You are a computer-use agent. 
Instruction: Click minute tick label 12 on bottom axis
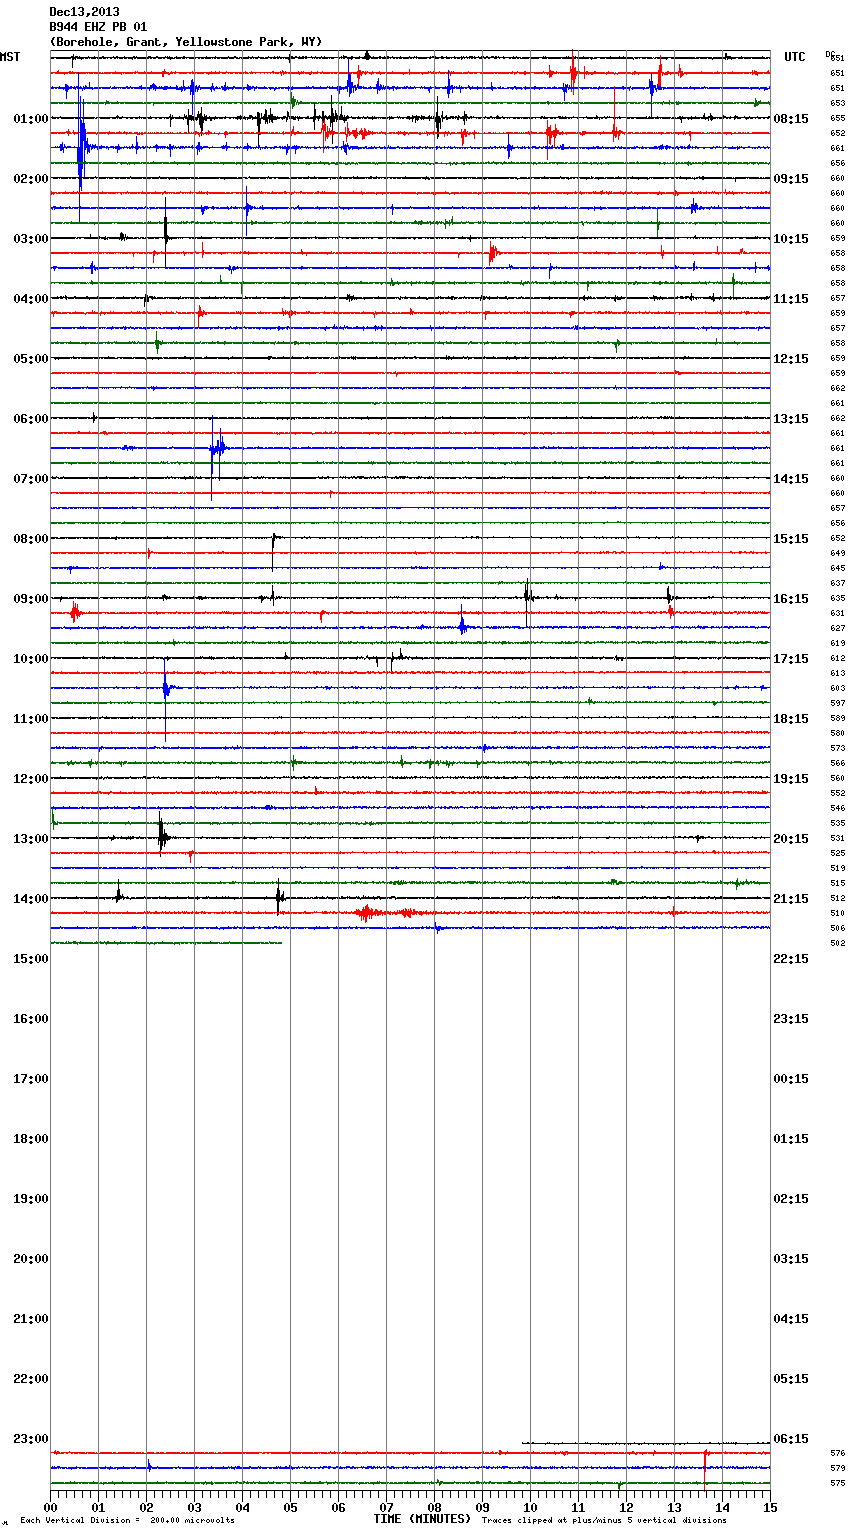point(626,1508)
